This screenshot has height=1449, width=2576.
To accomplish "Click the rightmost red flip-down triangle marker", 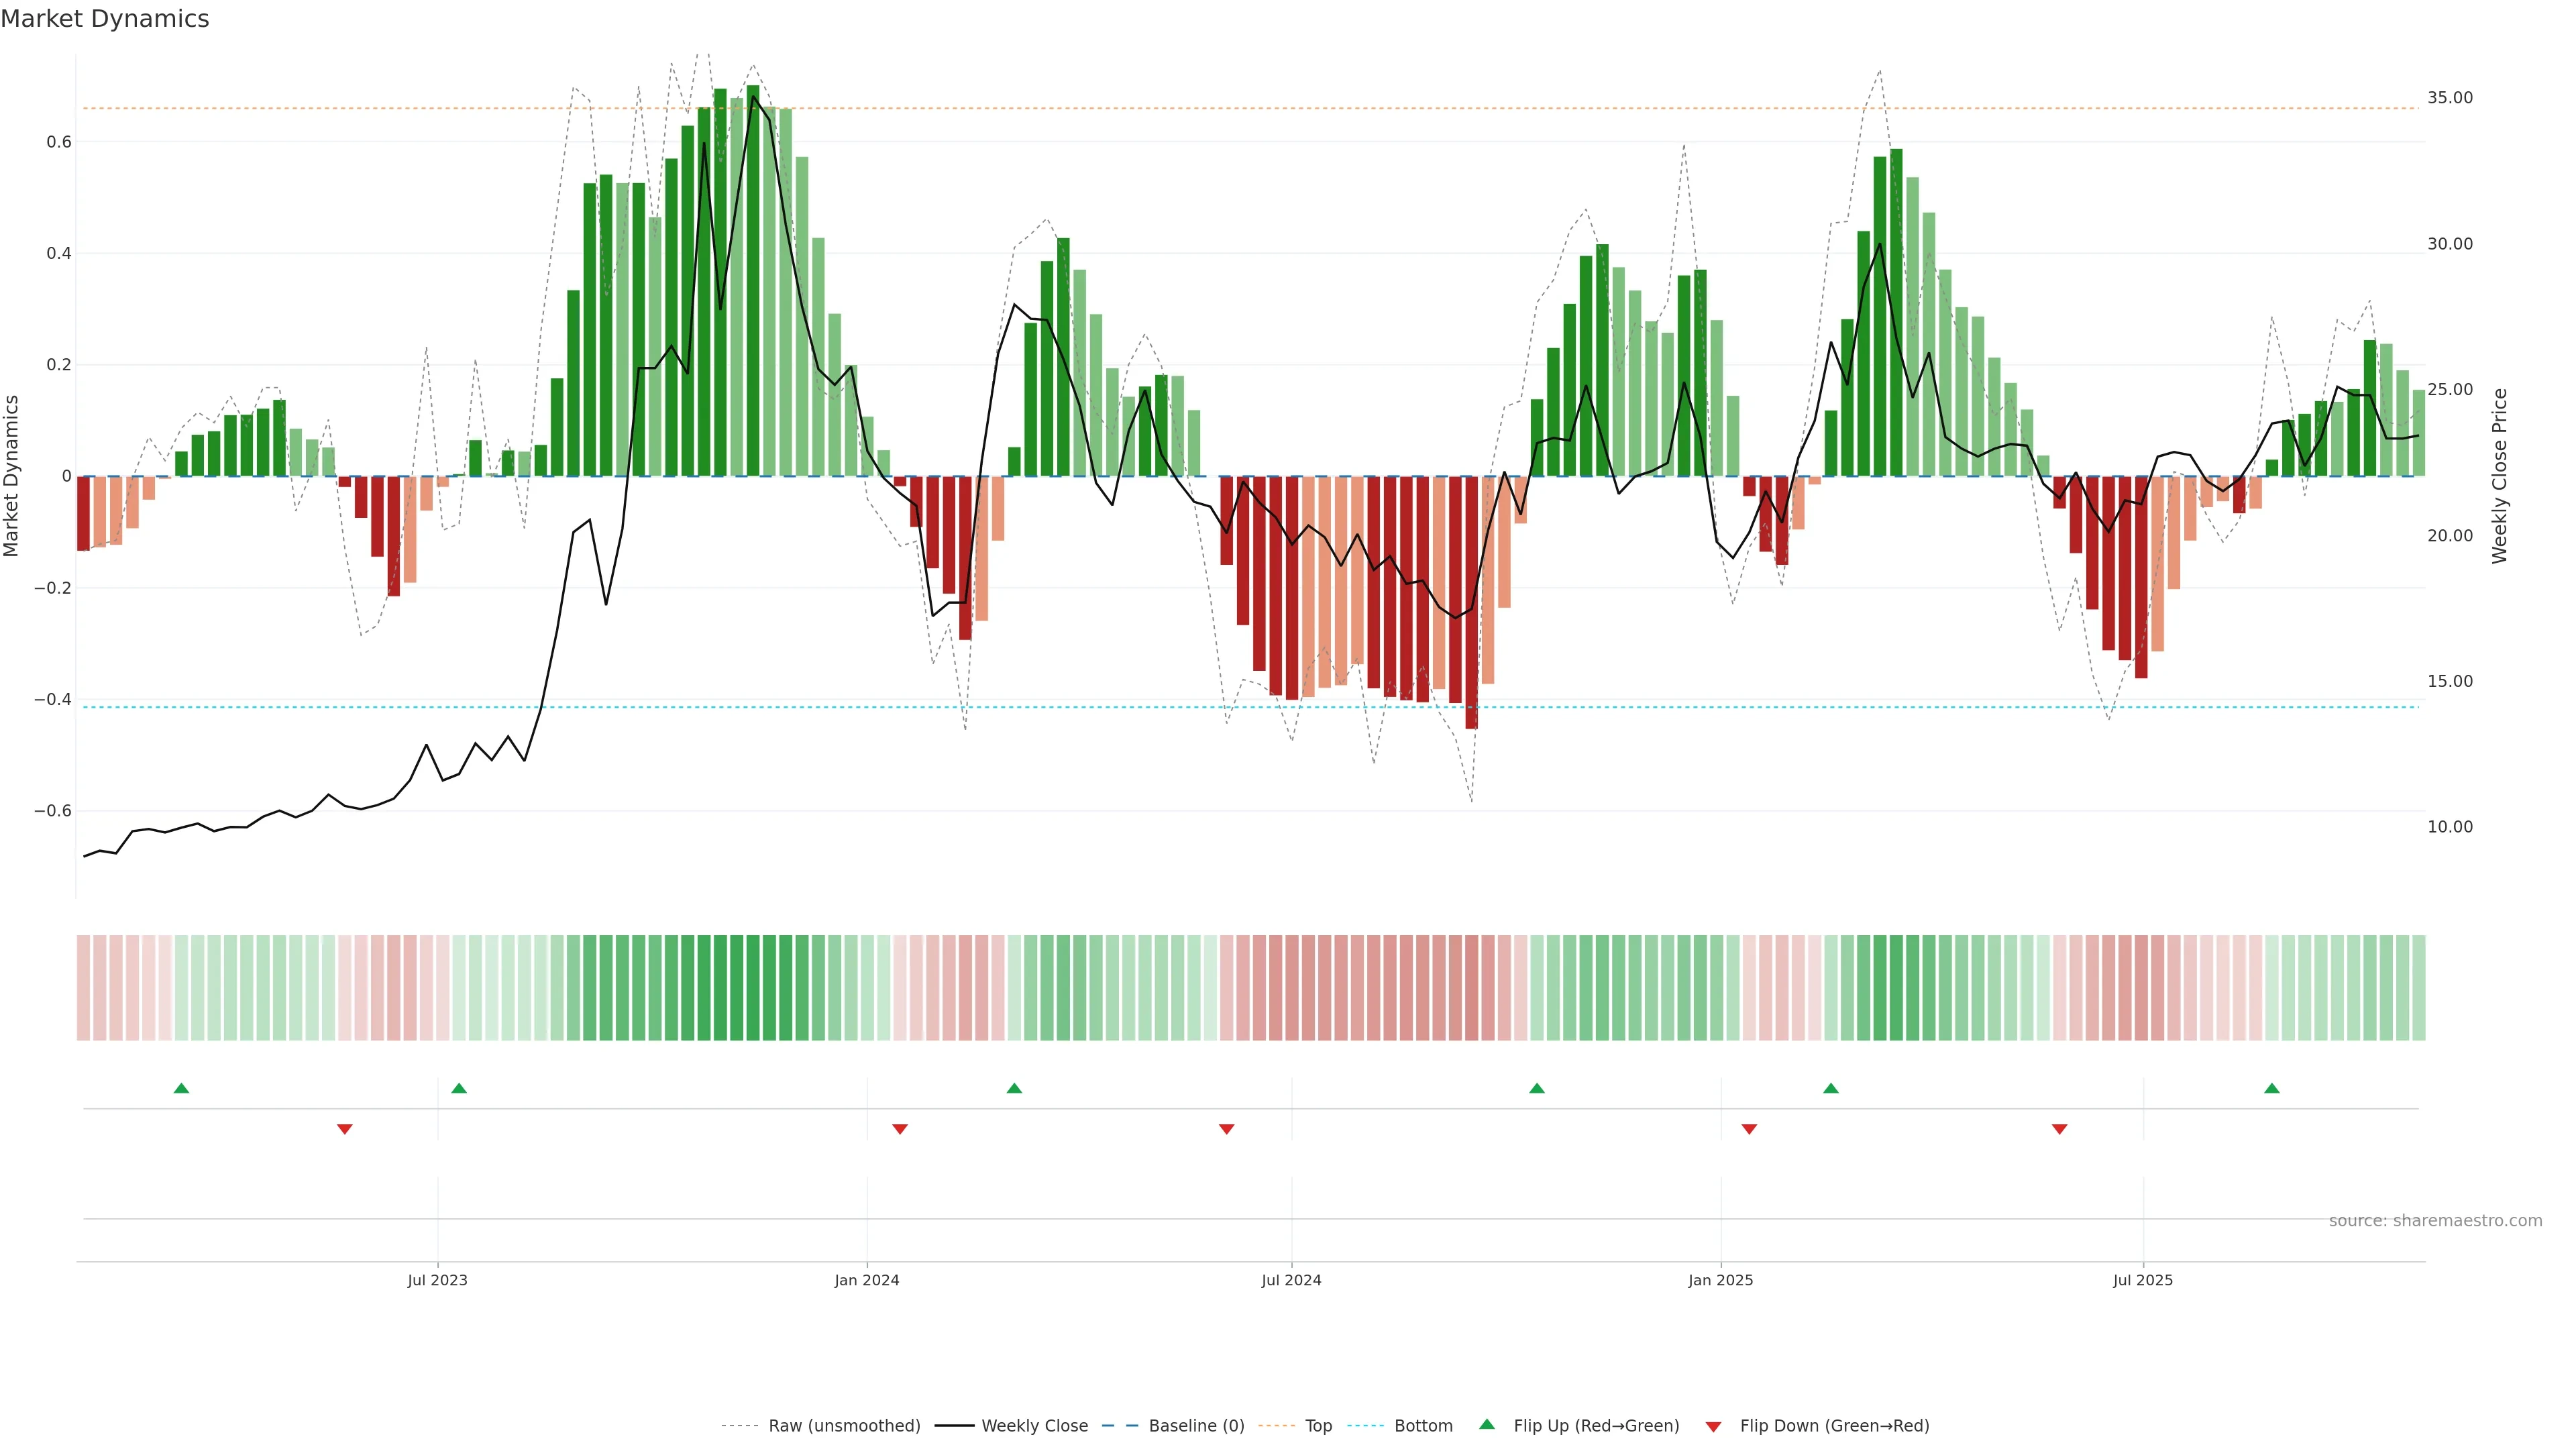I will 2060,1129.
